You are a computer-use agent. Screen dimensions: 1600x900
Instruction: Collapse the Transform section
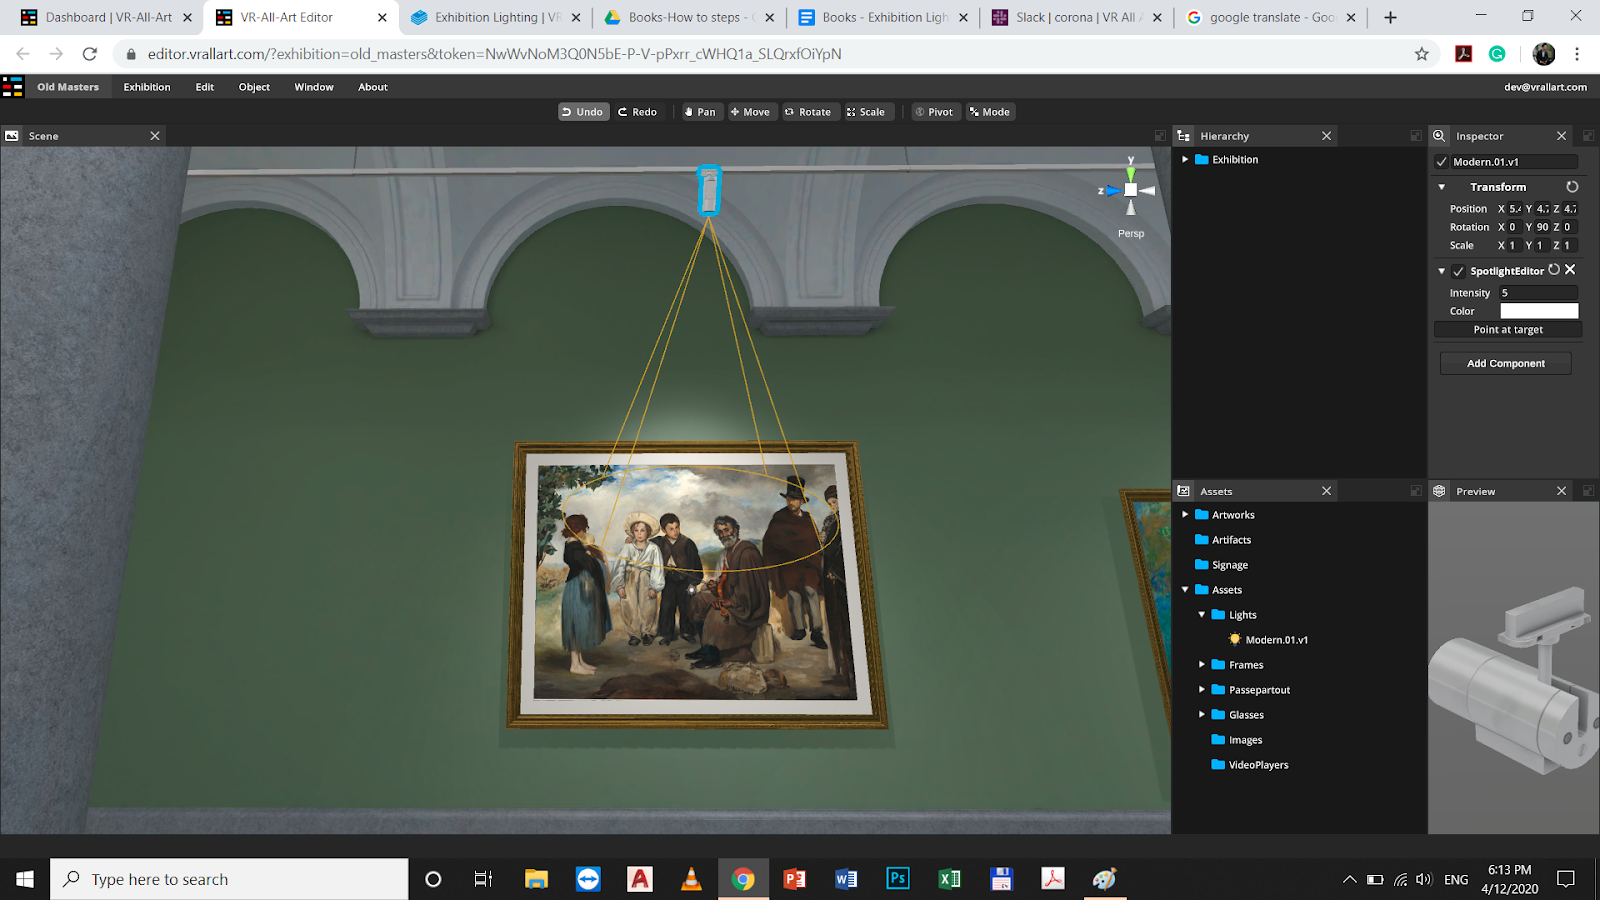point(1442,187)
